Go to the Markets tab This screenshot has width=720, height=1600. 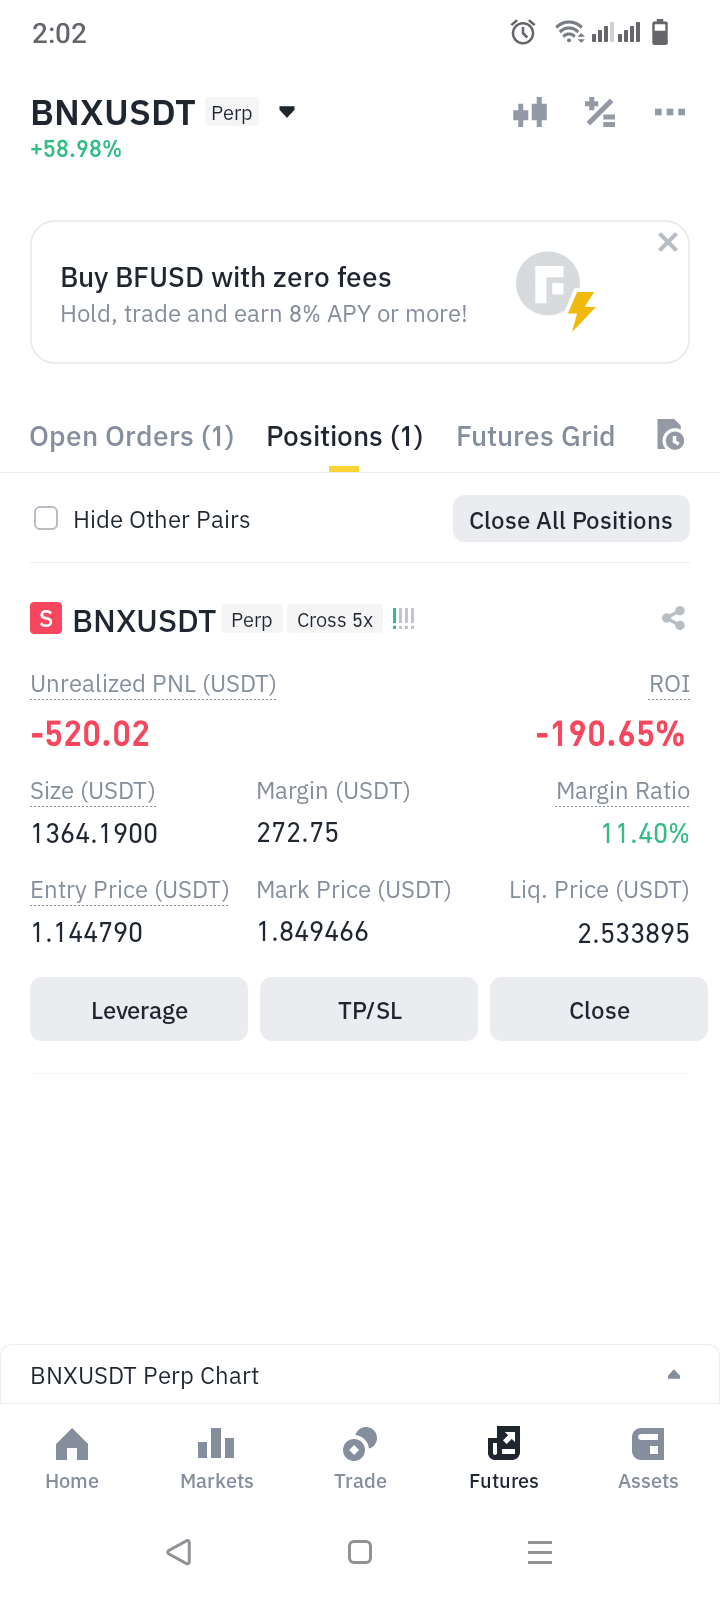click(216, 1459)
